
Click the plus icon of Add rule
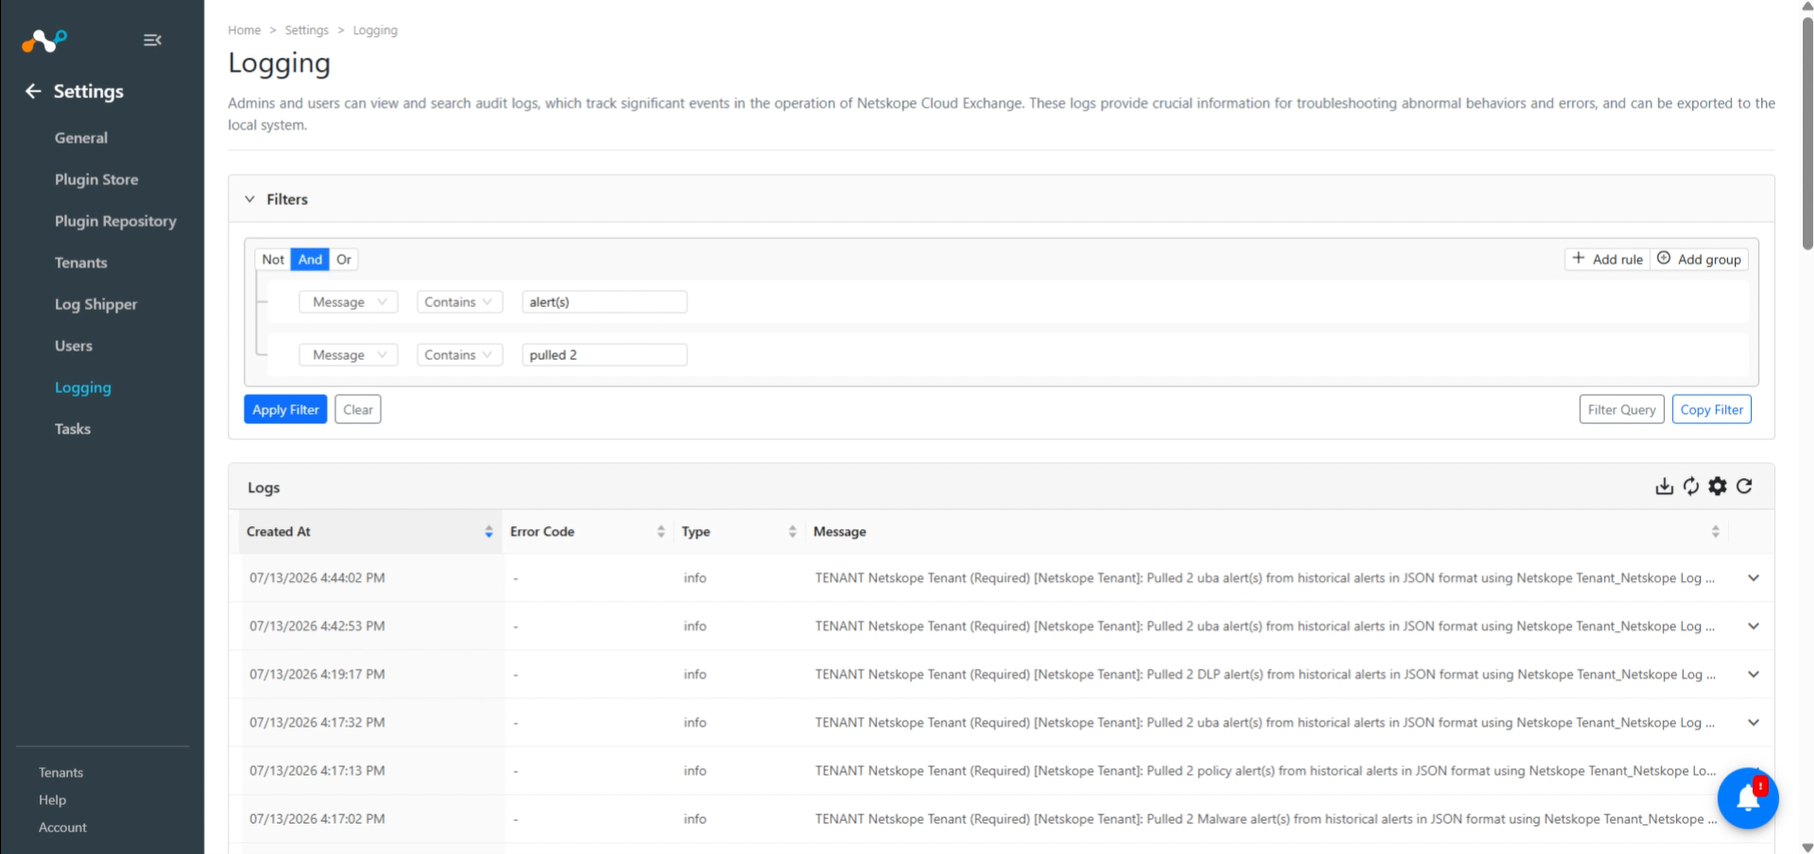tap(1578, 258)
